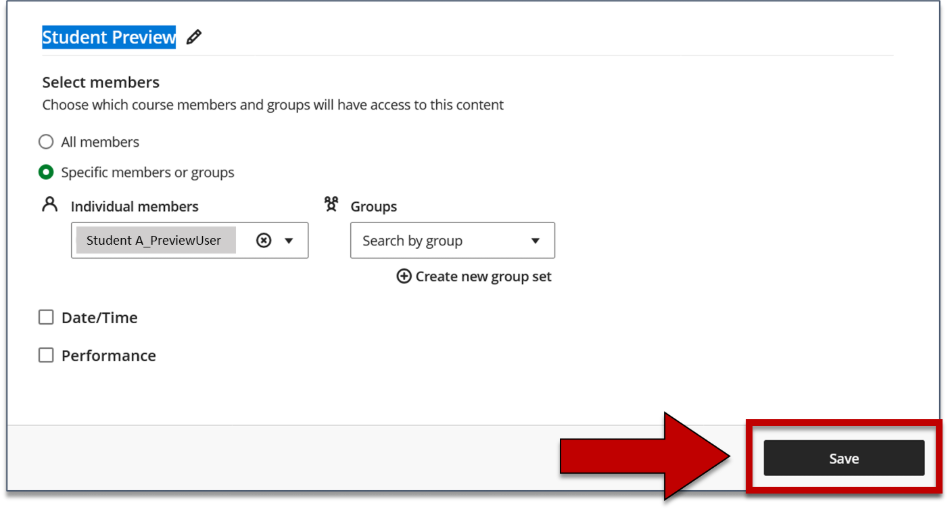Choose the Specific members or groups radio
This screenshot has width=948, height=510.
click(46, 172)
